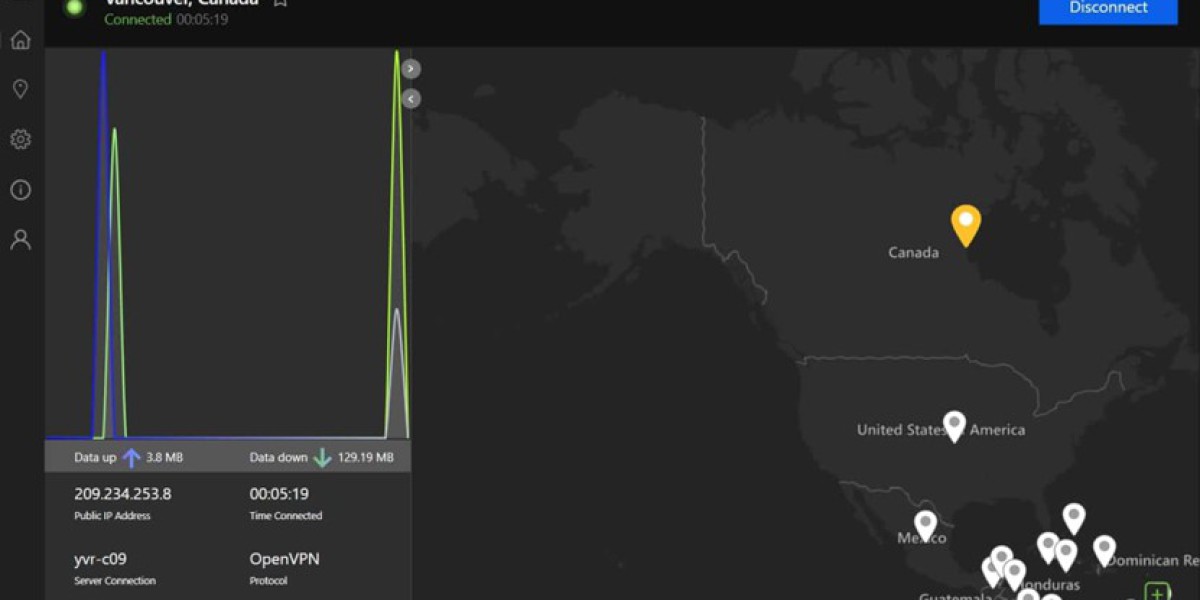Open Settings using the gear icon
This screenshot has height=600, width=1200.
[x=19, y=139]
